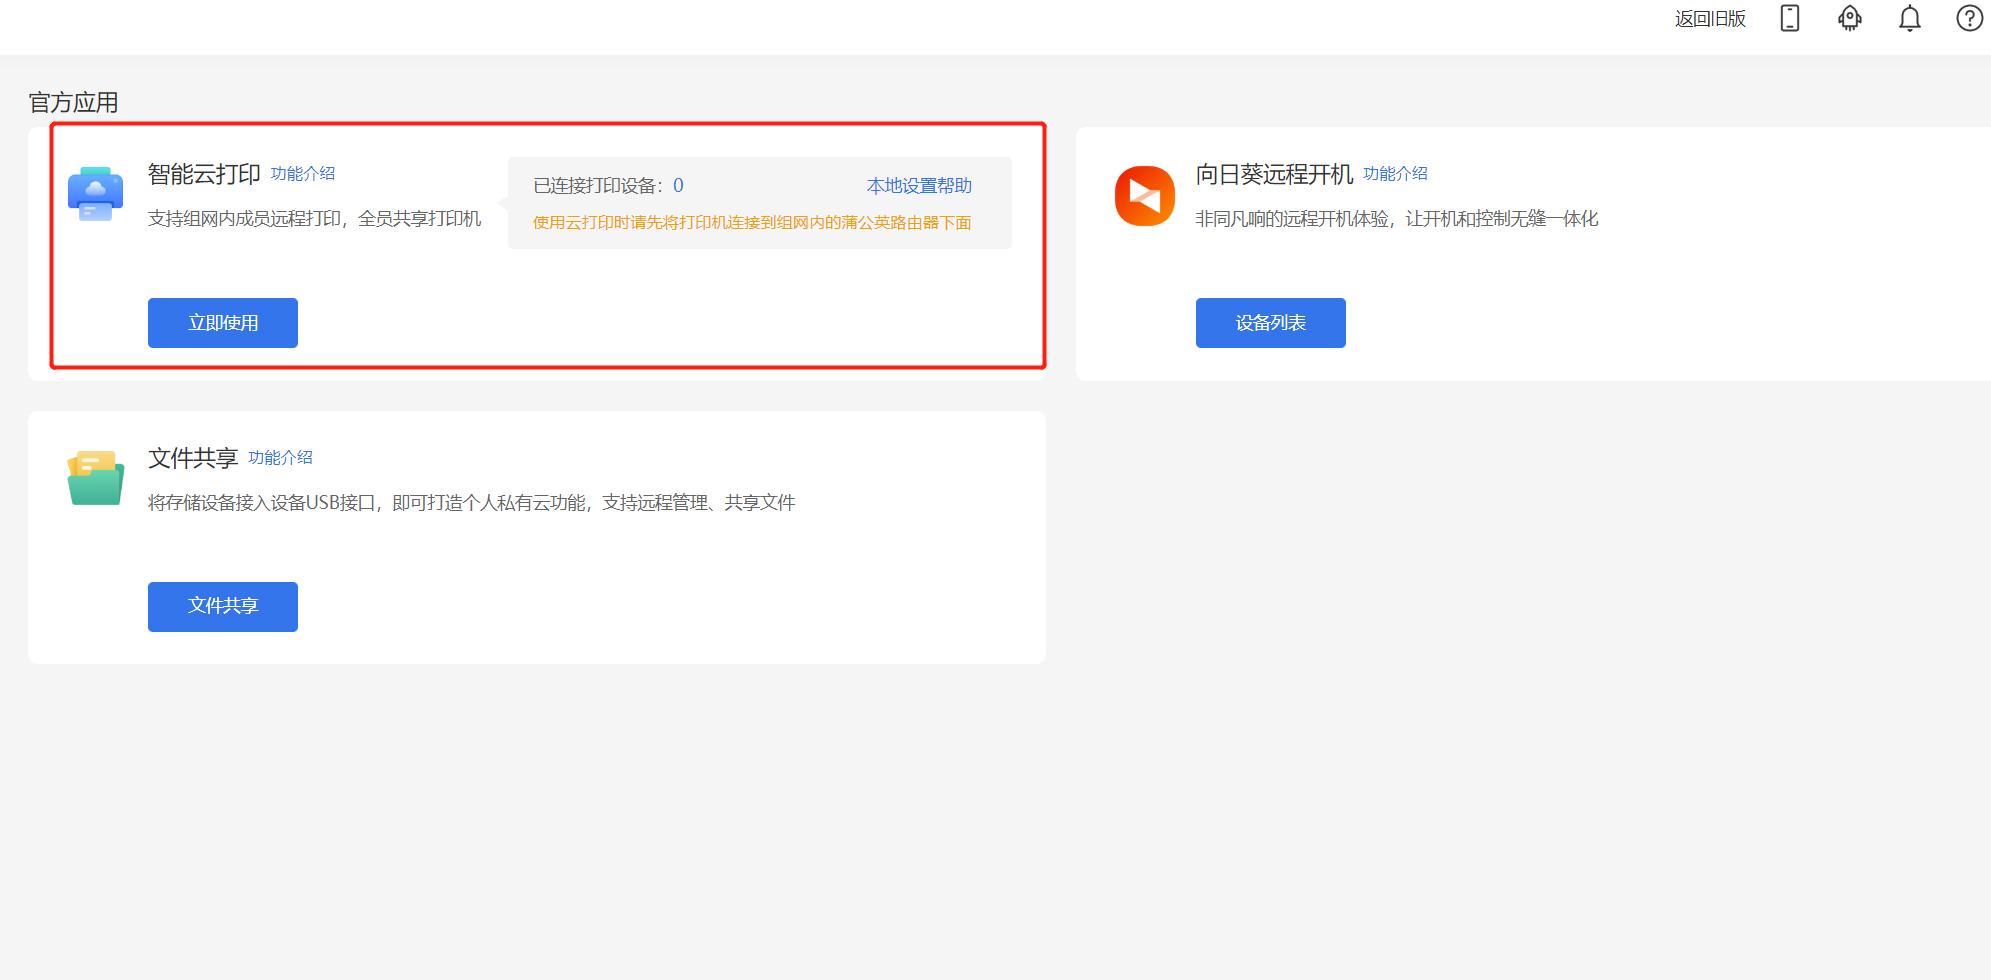Click the 向日葵远程开机 sunflower icon
This screenshot has height=980, width=1991.
pyautogui.click(x=1143, y=195)
